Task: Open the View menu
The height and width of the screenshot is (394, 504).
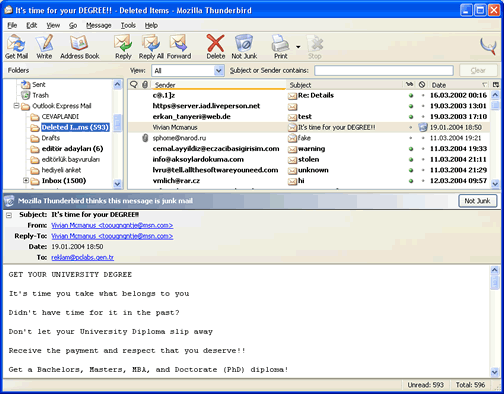Action: (x=53, y=25)
